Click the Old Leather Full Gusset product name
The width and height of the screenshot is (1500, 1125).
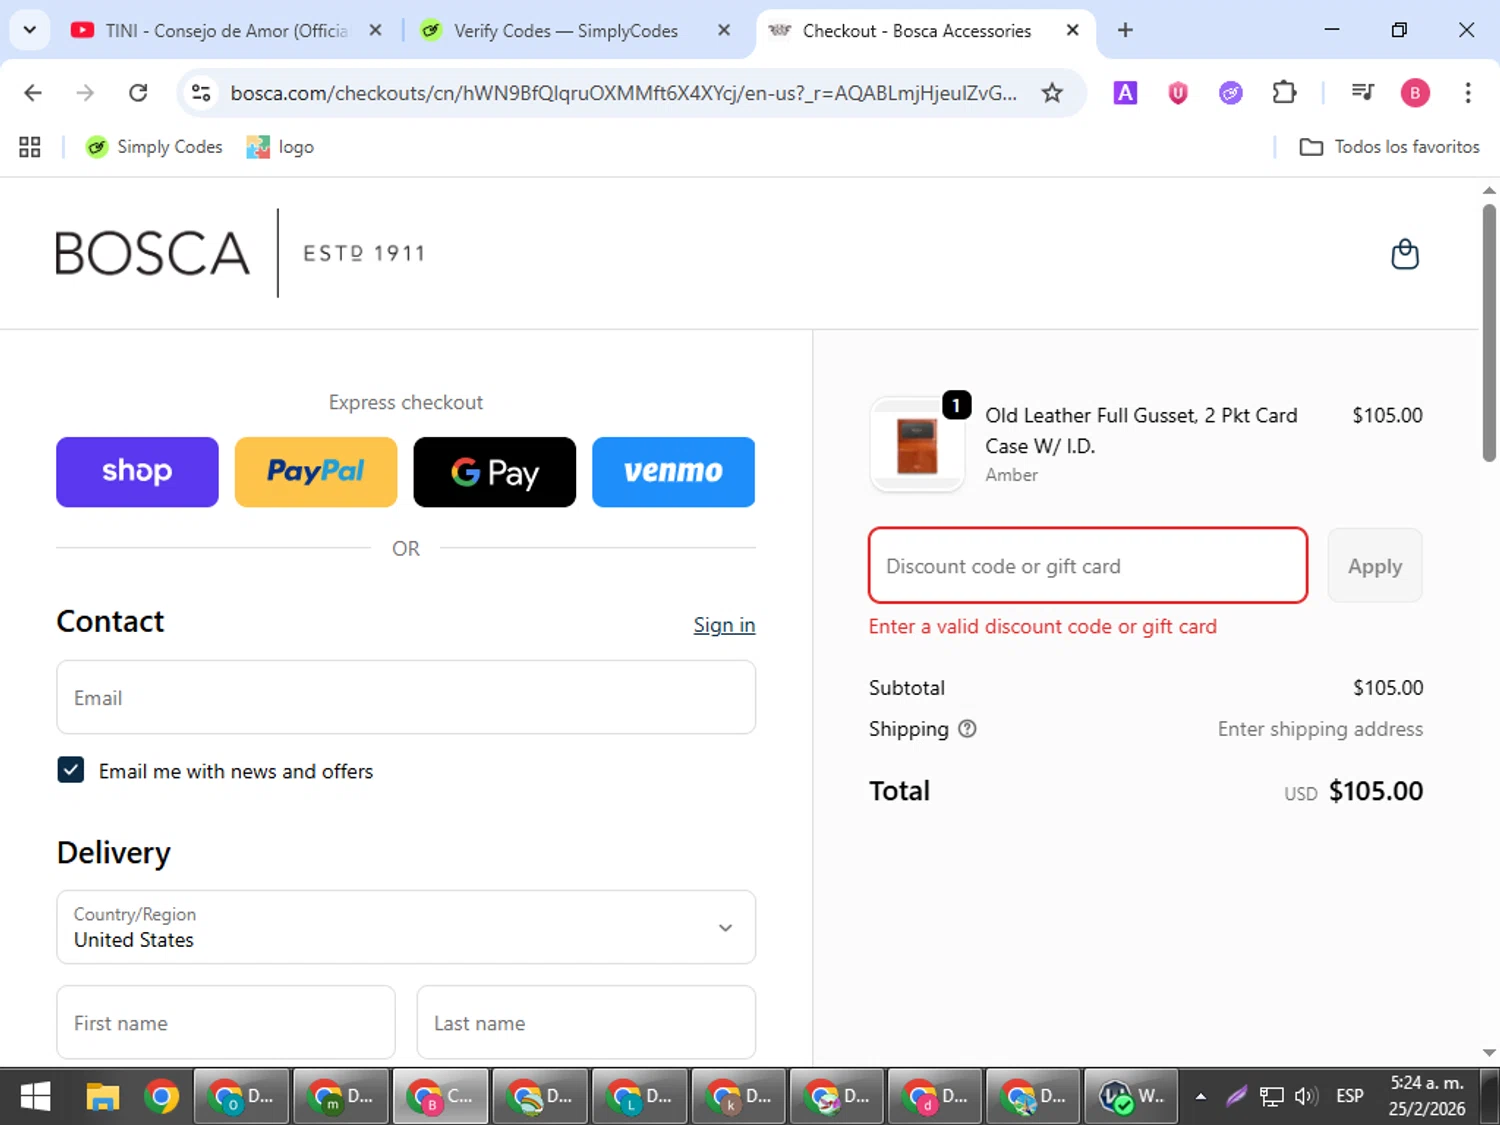pyautogui.click(x=1141, y=430)
